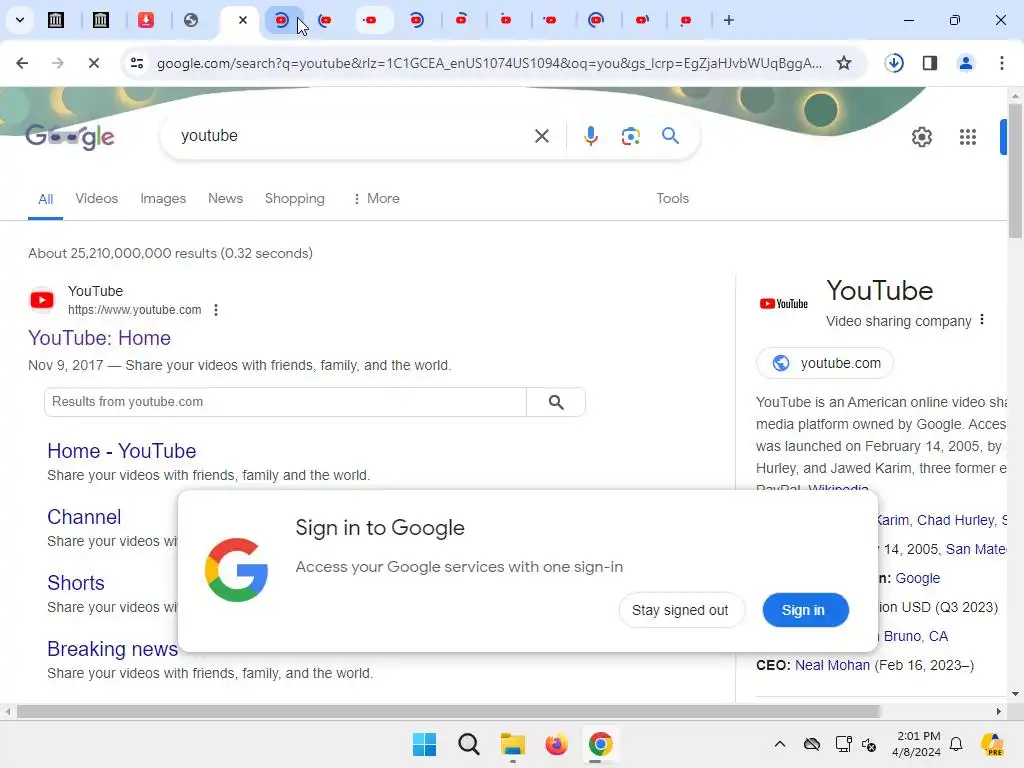Open the Home - YouTube sitelink

pyautogui.click(x=121, y=451)
